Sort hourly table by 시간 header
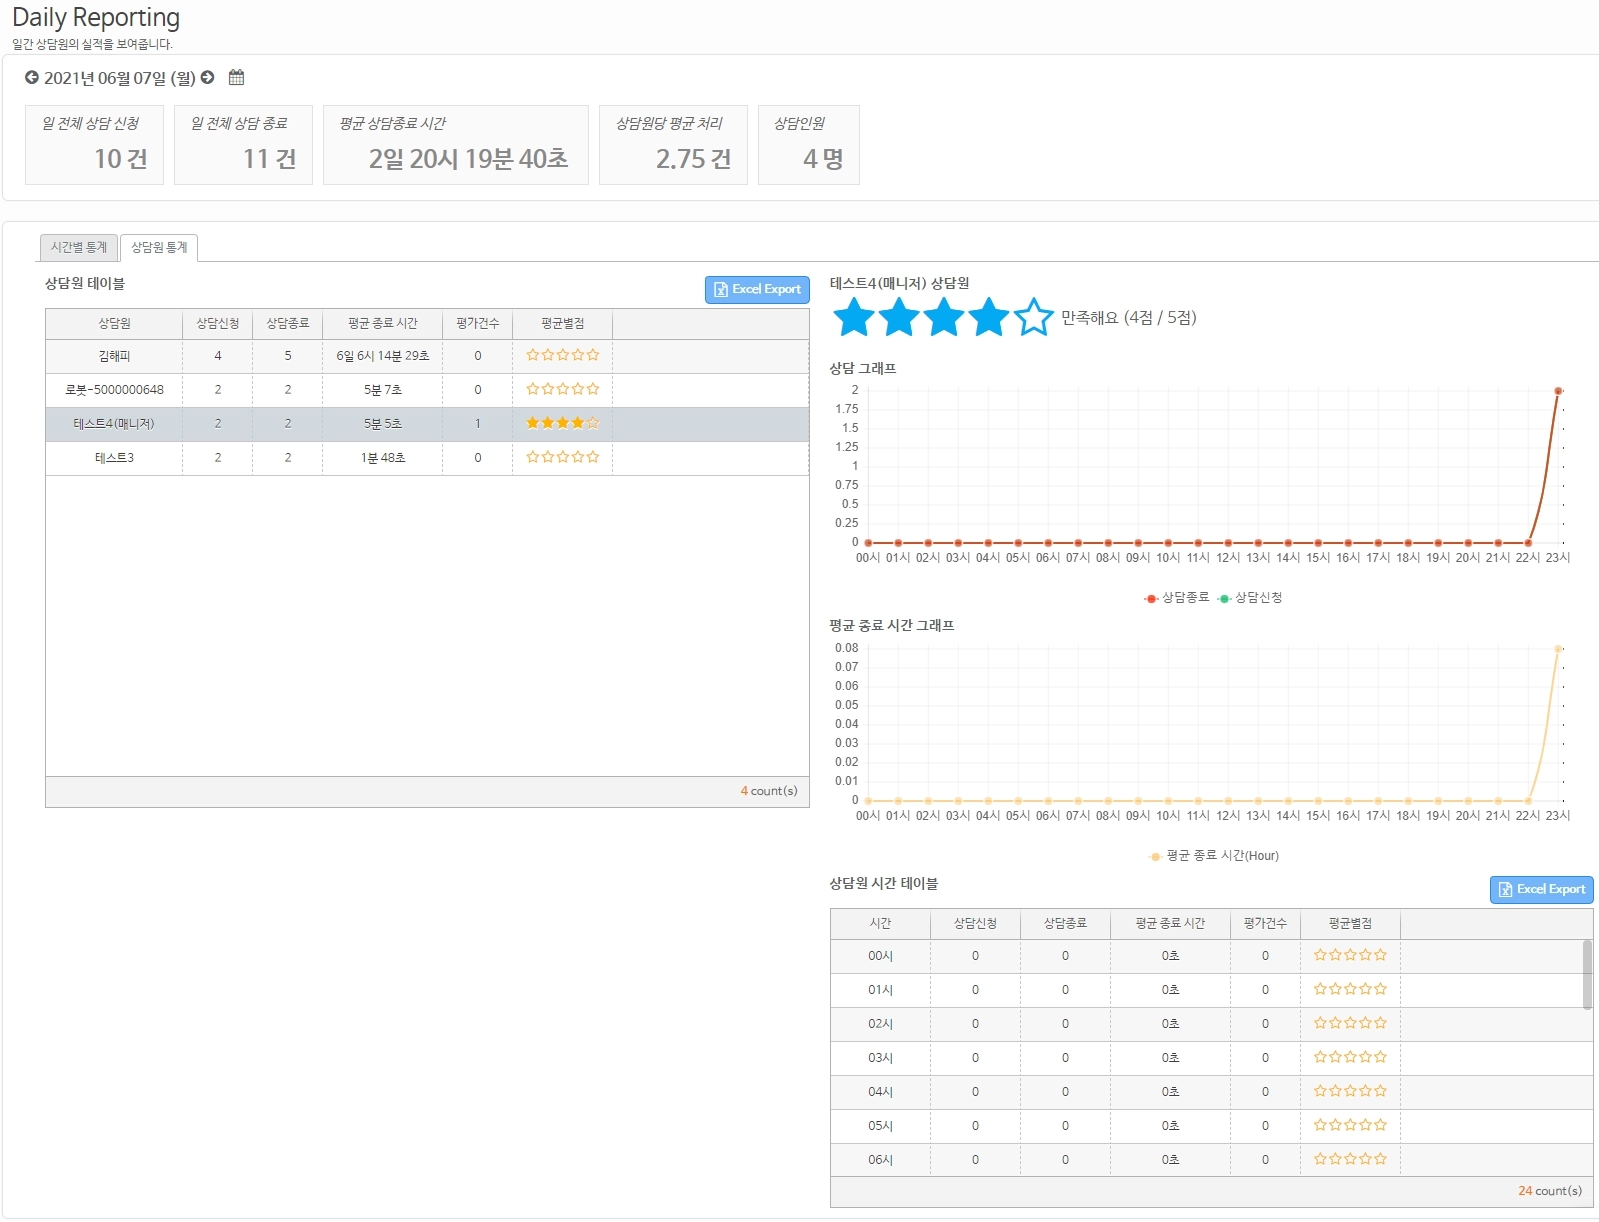 click(880, 924)
